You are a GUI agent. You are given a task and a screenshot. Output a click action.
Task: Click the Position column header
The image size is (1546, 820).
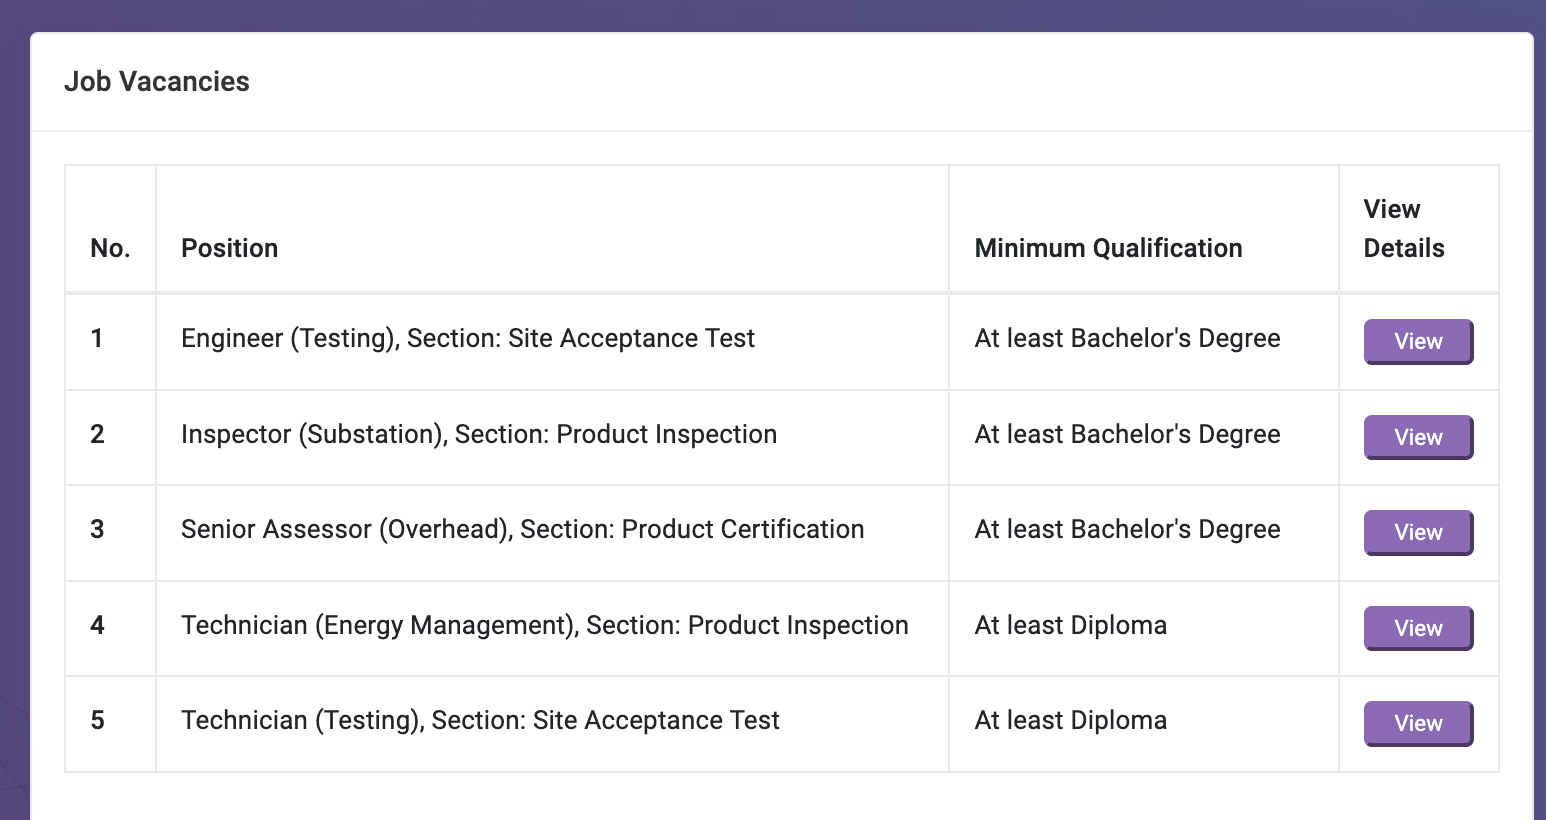pyautogui.click(x=229, y=248)
